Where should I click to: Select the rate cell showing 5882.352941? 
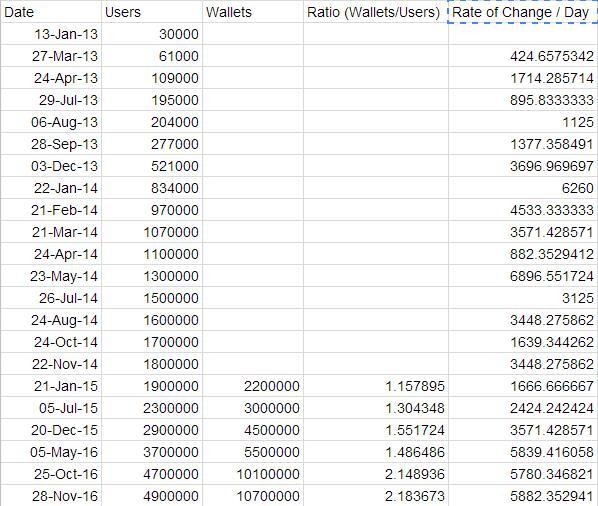pos(522,496)
